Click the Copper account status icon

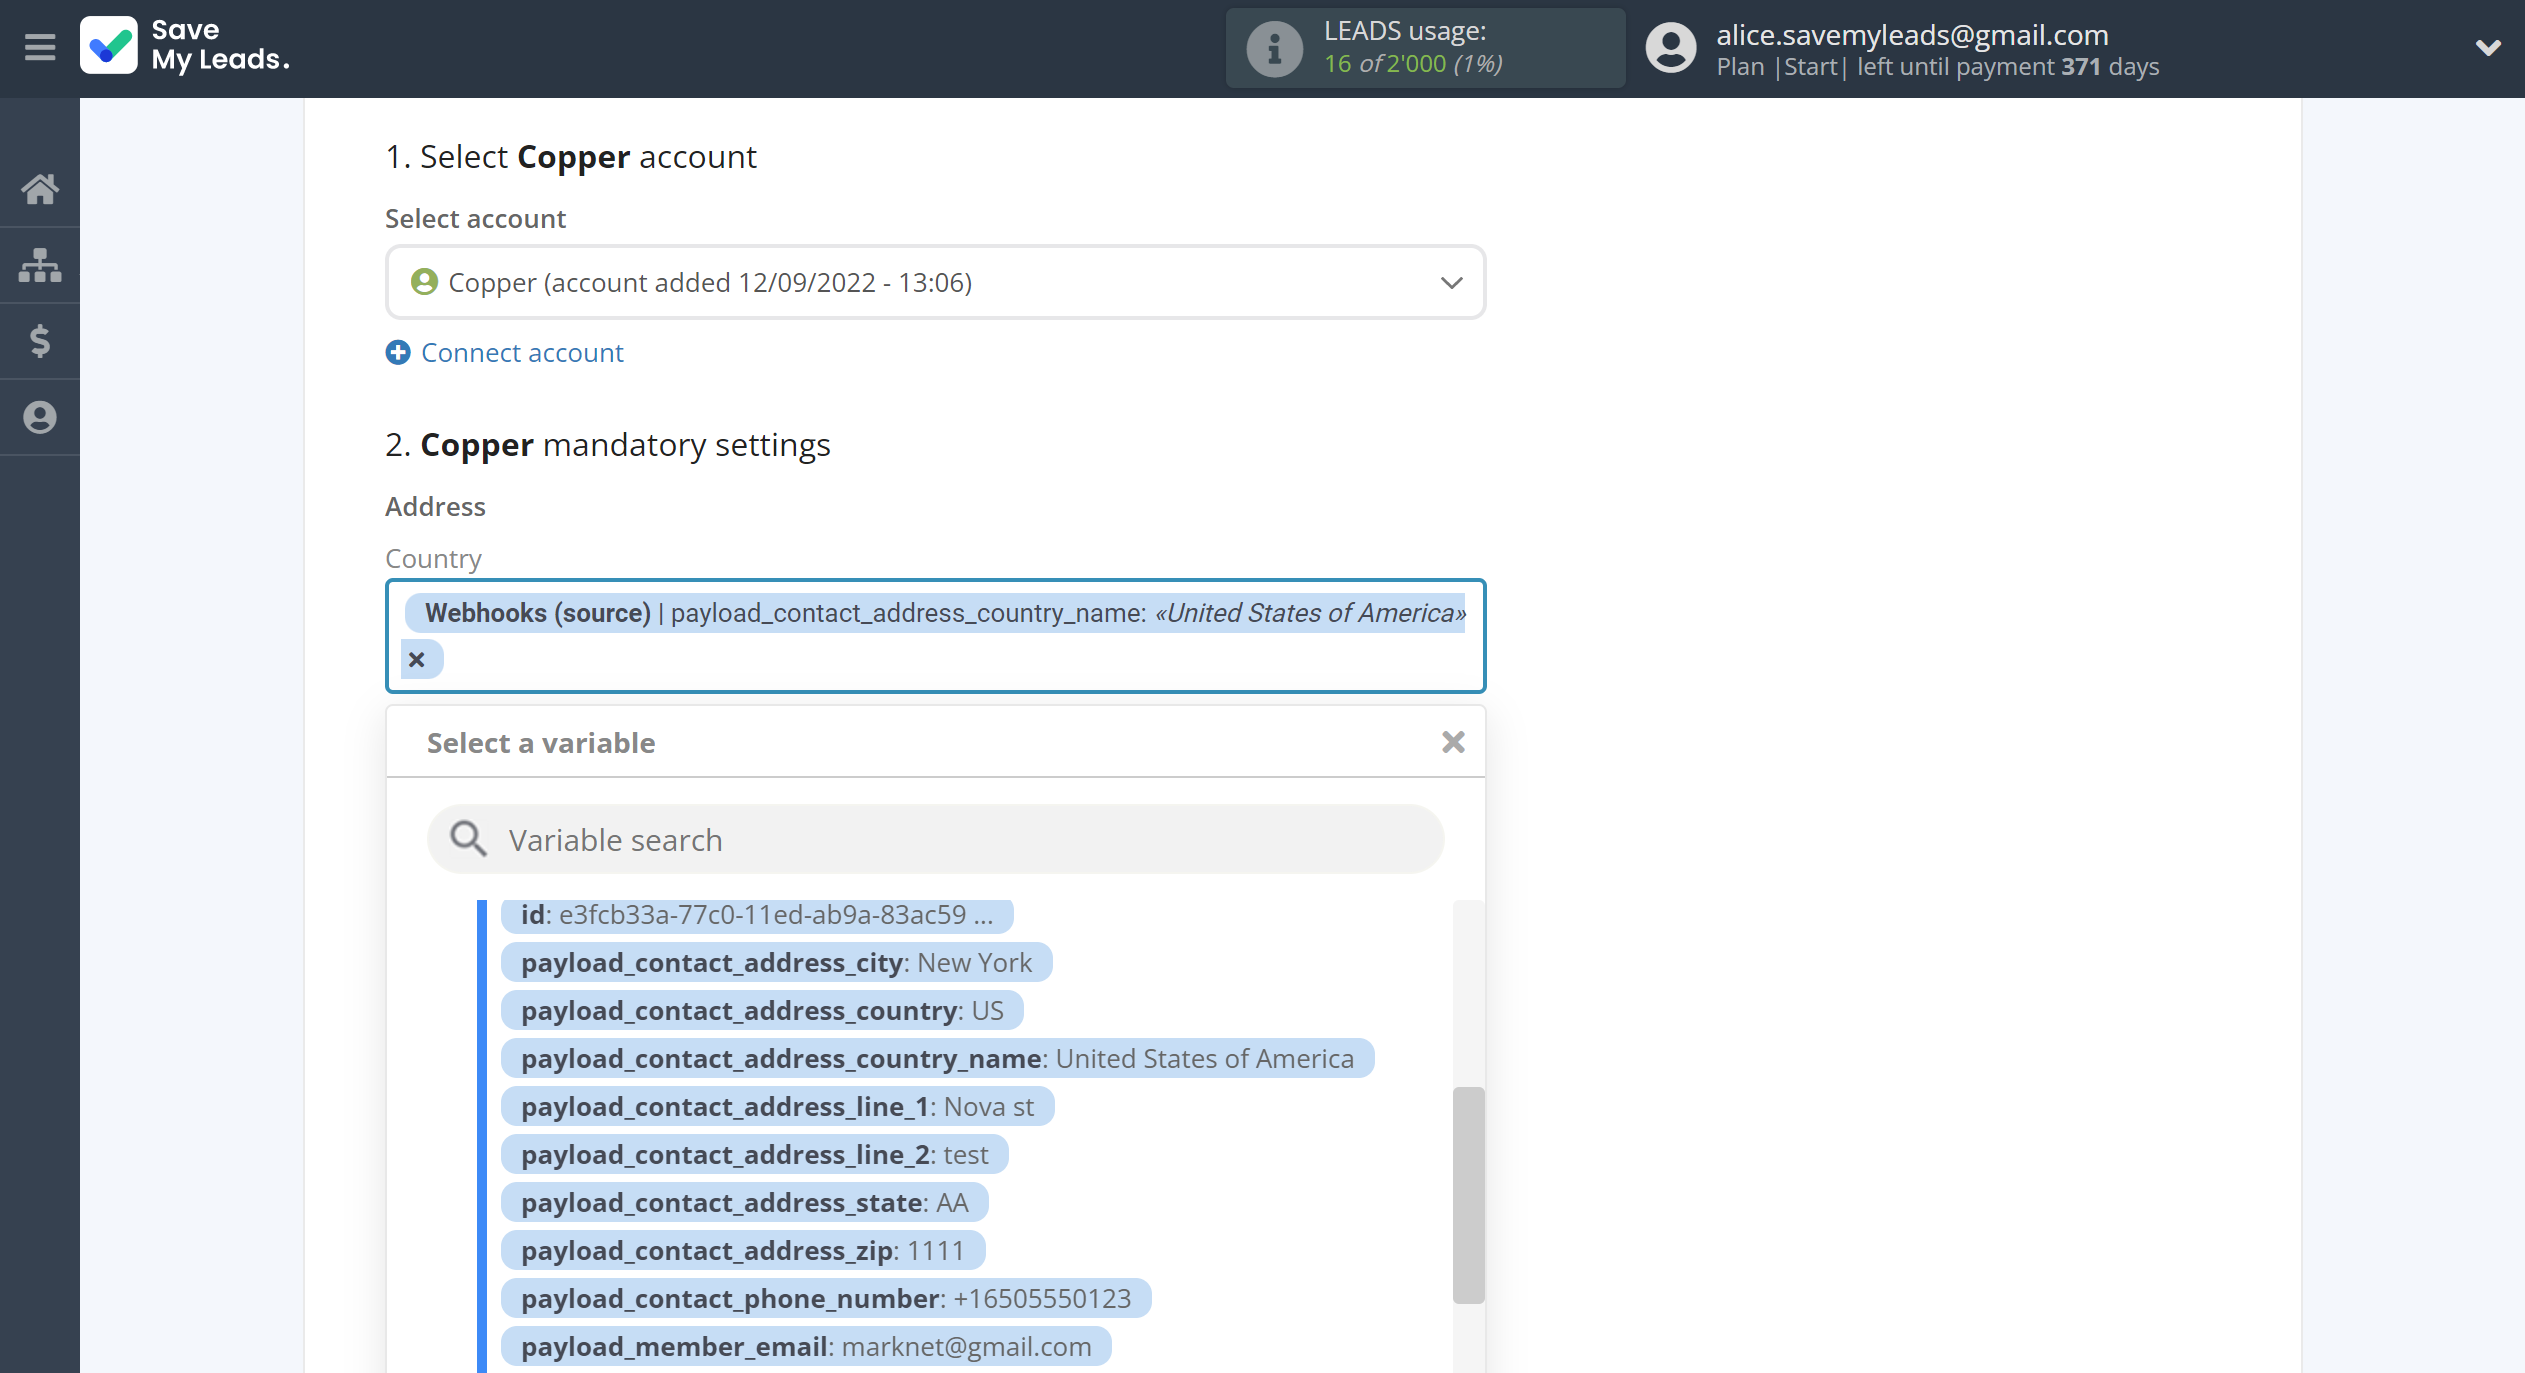424,282
